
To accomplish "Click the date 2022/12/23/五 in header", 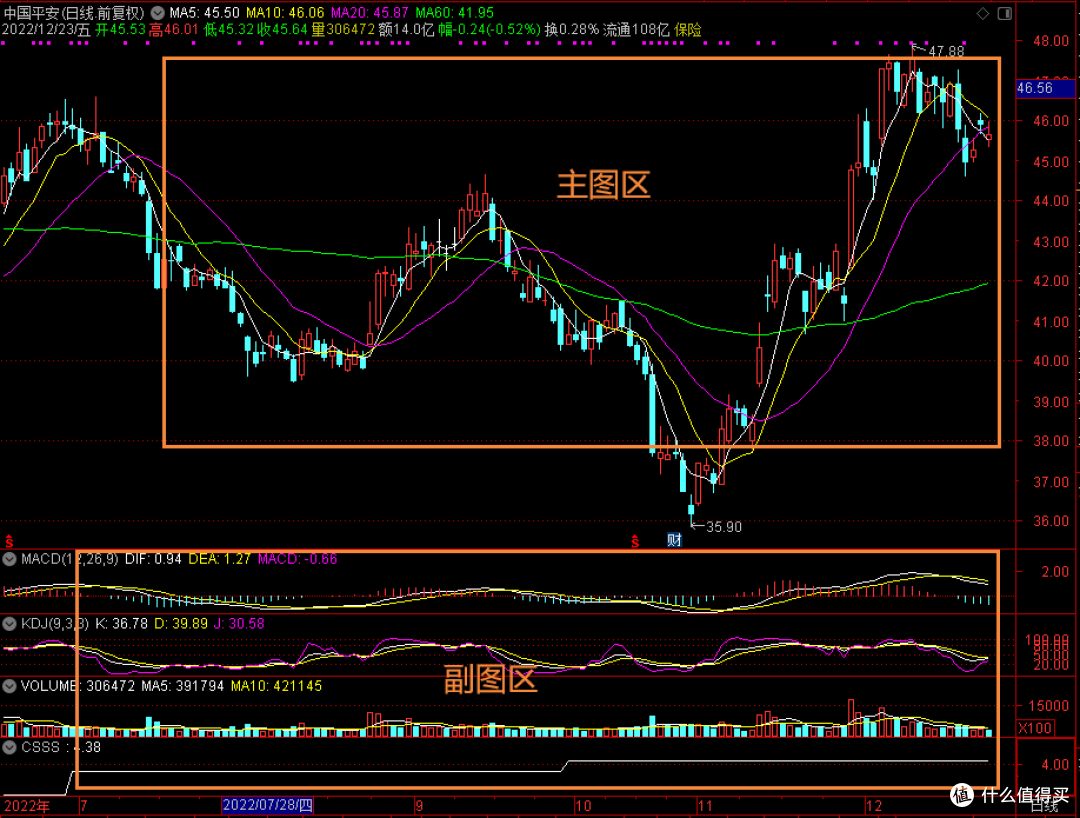I will pyautogui.click(x=46, y=30).
